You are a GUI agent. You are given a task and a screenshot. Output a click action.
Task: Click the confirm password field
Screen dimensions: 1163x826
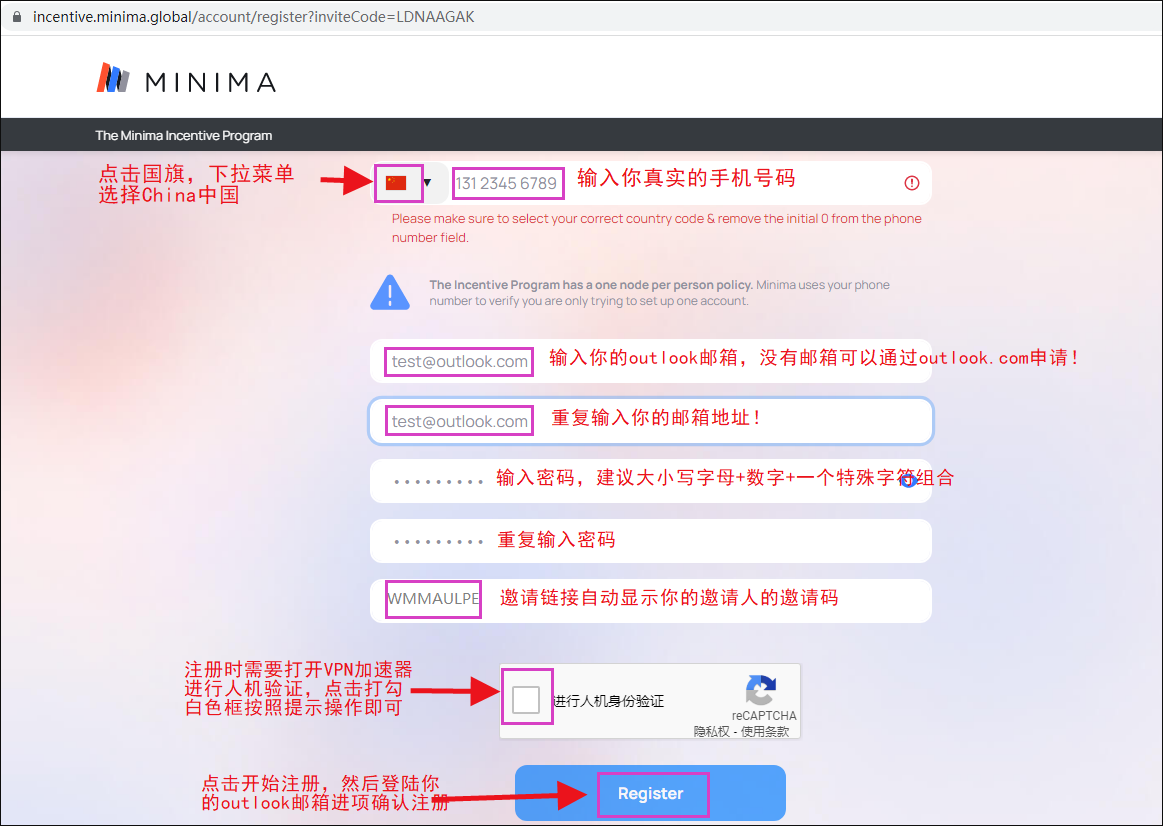coord(650,541)
